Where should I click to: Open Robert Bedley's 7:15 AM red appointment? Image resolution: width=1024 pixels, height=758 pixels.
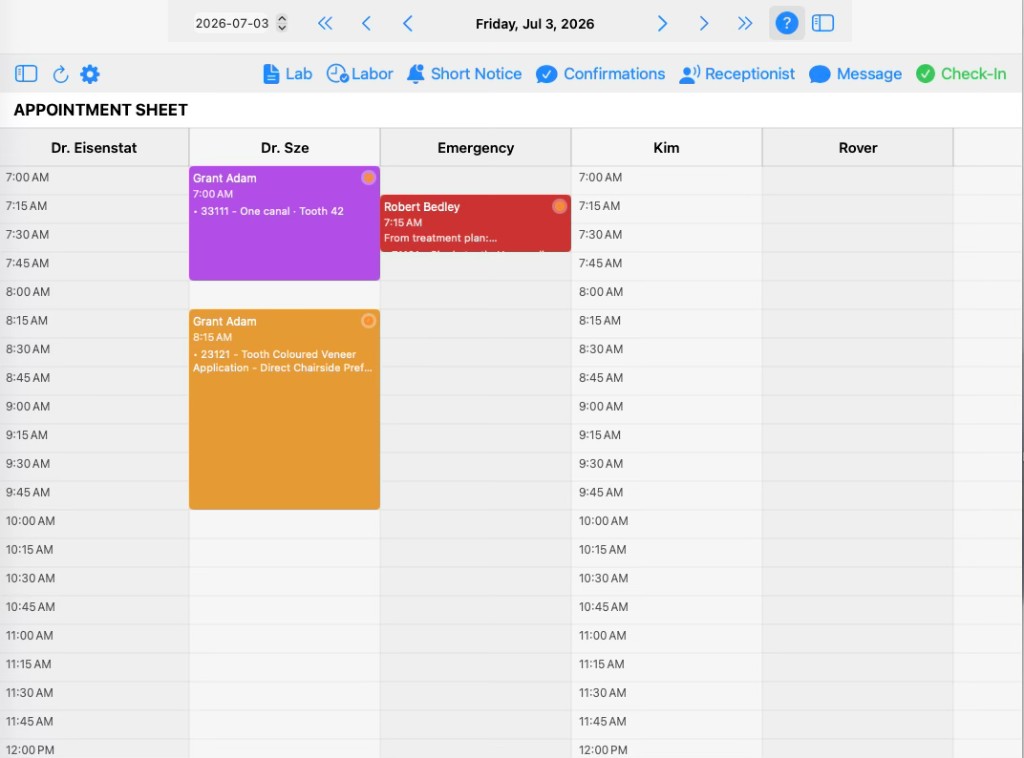pyautogui.click(x=475, y=223)
